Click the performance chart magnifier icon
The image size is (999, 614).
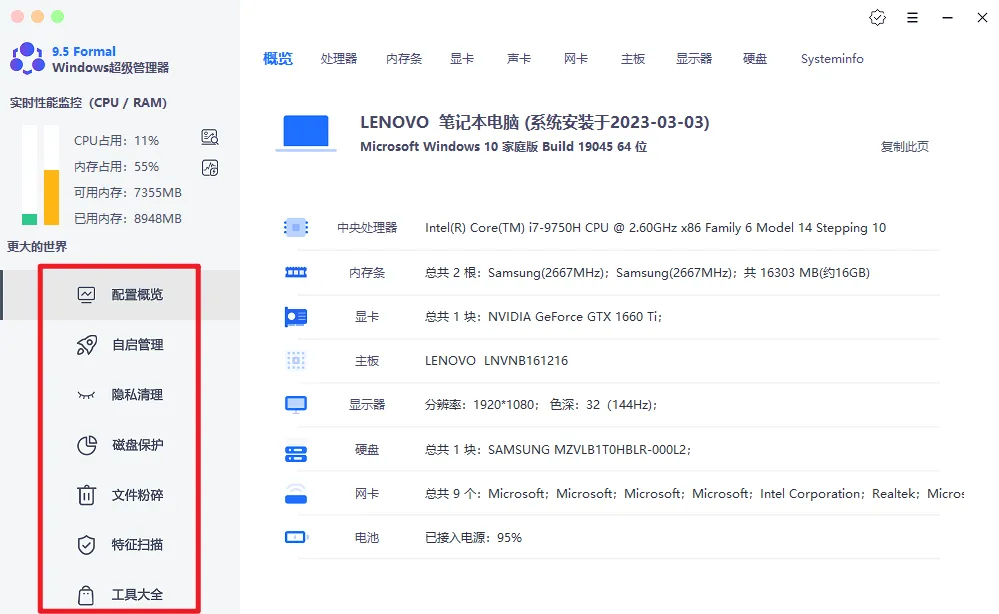pos(209,137)
